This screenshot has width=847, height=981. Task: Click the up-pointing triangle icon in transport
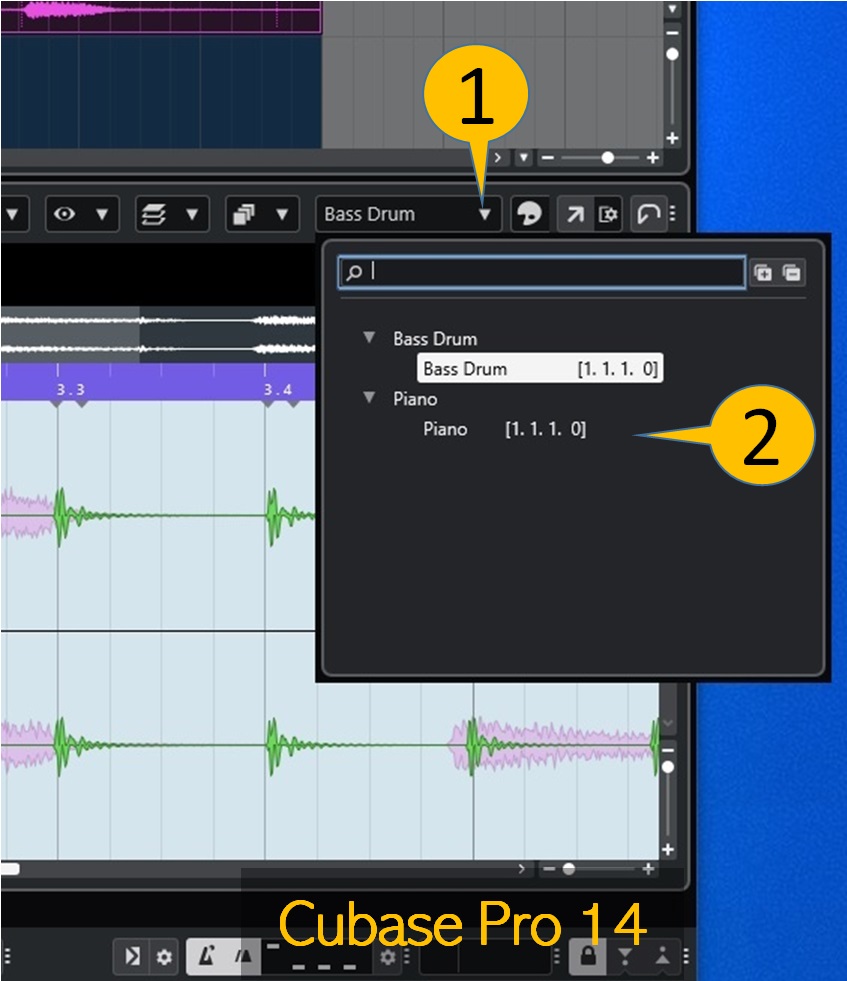click(x=662, y=956)
